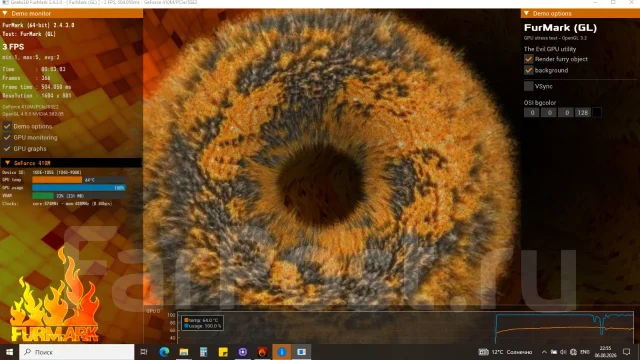Click the Test: FurMark (GL) line
This screenshot has width=640, height=360.
coord(29,34)
